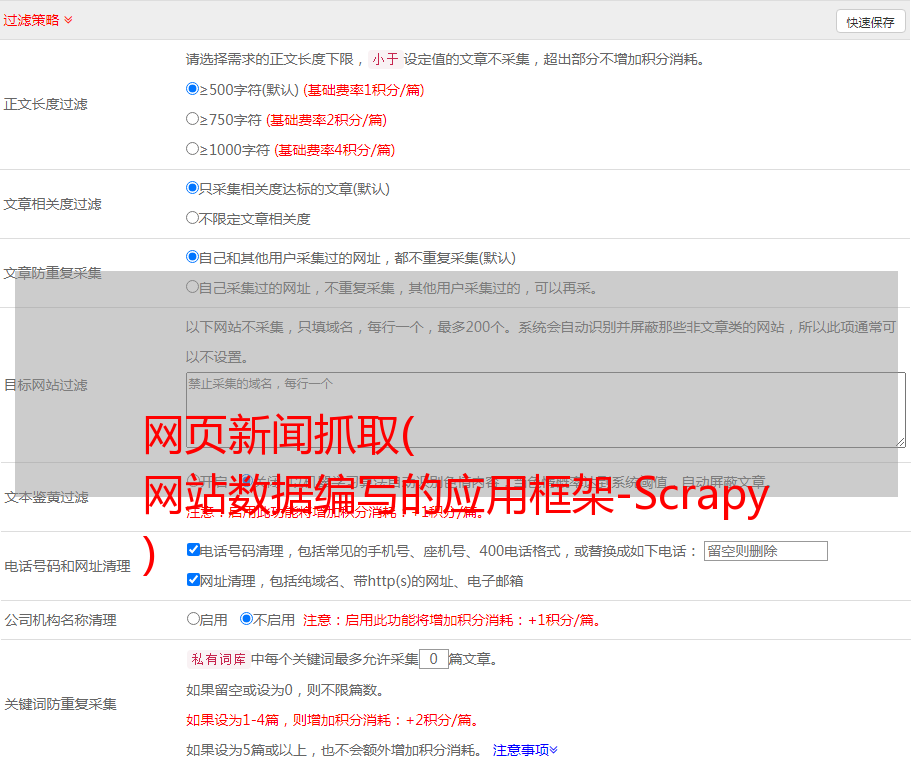The width and height of the screenshot is (912, 768).
Task: Click the 文本鉴黄过滤 label
Action: (47, 497)
